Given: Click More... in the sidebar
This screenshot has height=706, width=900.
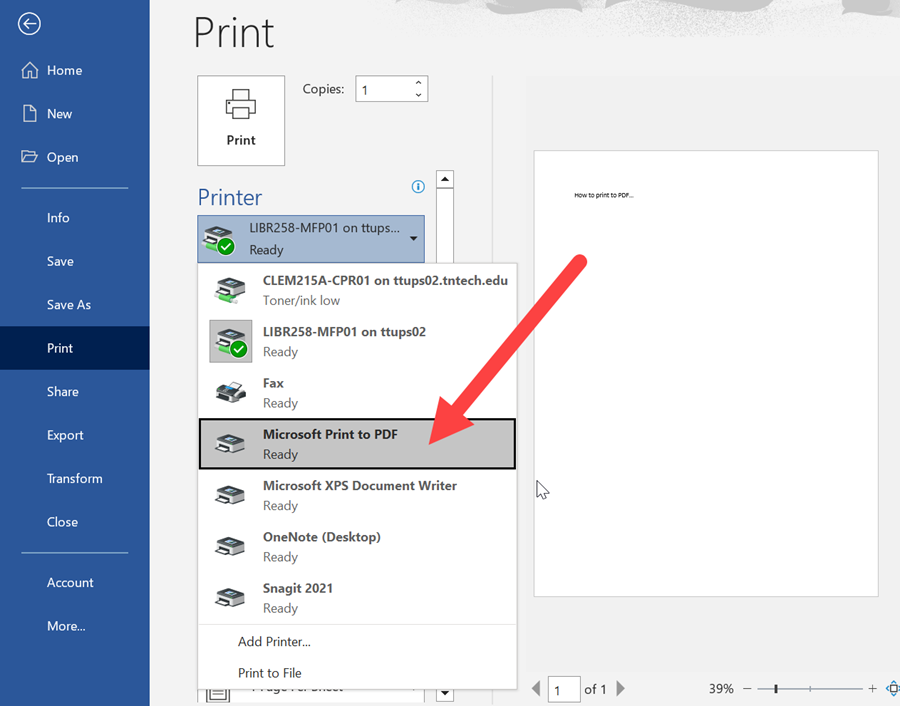Looking at the screenshot, I should (x=75, y=626).
